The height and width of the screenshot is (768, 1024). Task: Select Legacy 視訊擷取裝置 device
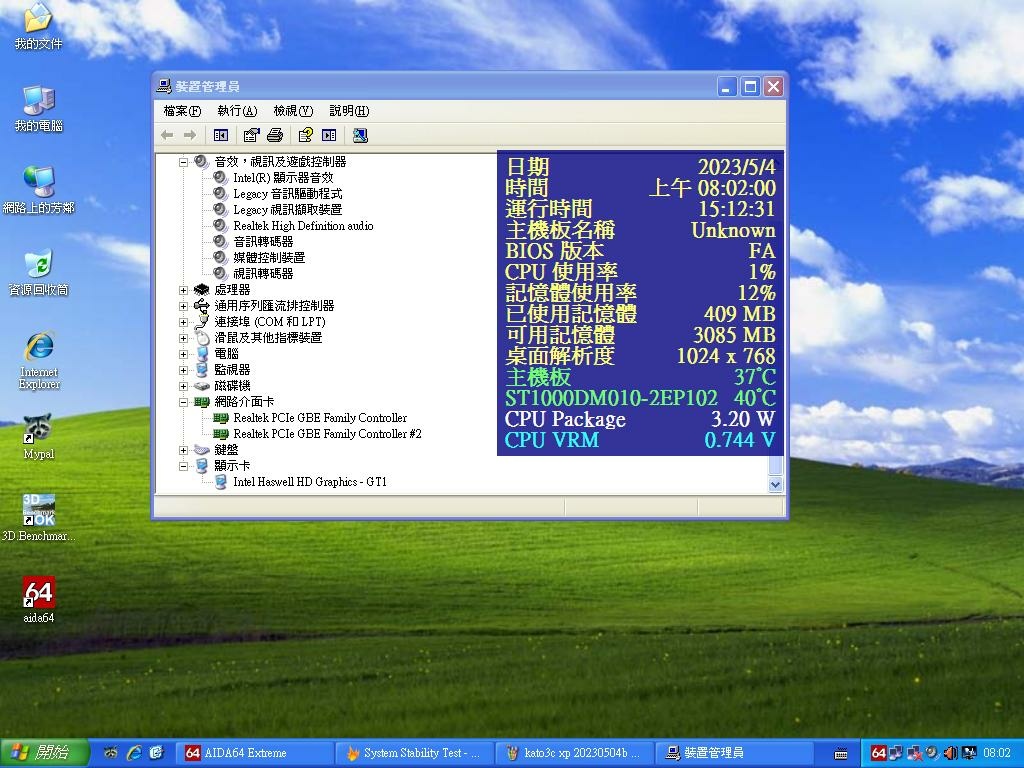click(287, 210)
